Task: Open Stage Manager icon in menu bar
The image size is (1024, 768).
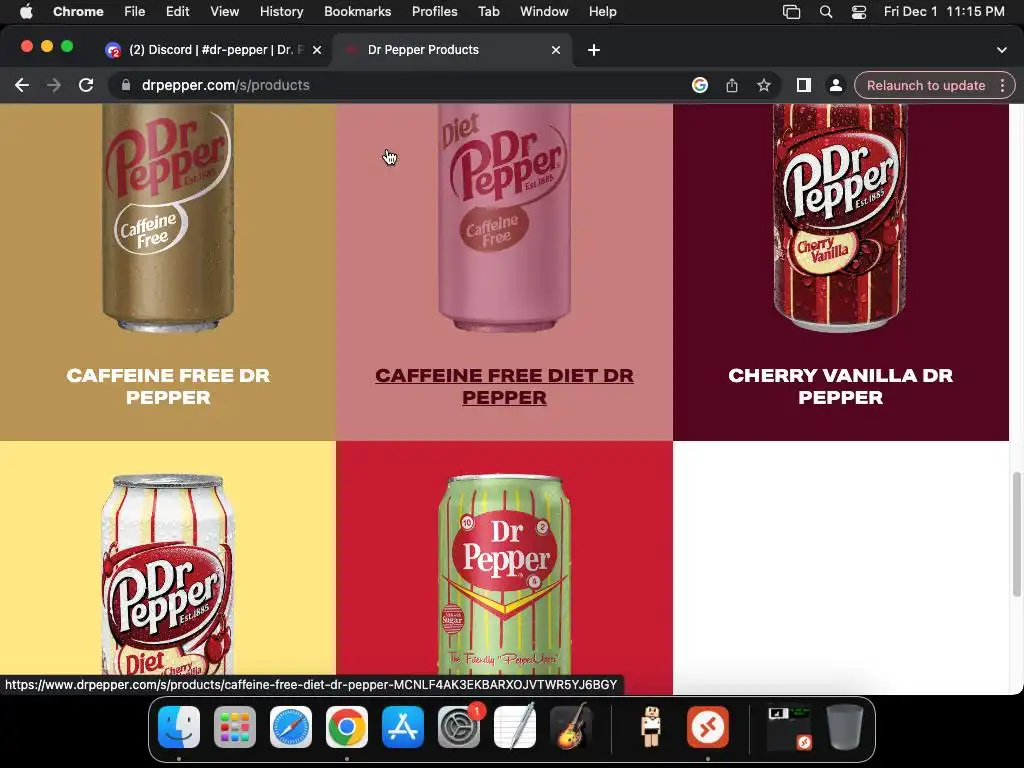Action: pyautogui.click(x=792, y=11)
